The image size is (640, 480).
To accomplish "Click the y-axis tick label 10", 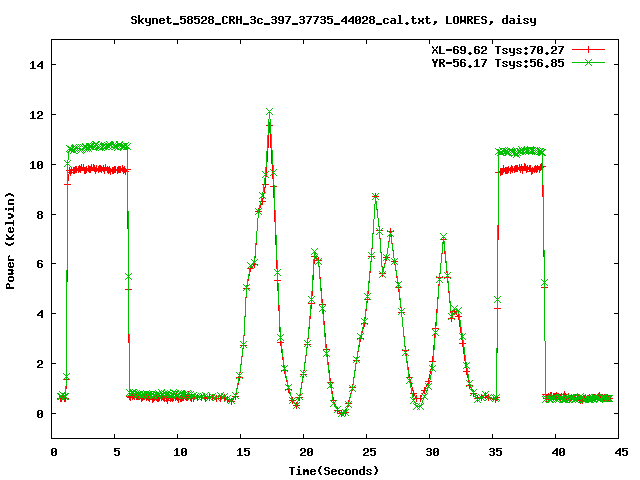I will [x=36, y=165].
